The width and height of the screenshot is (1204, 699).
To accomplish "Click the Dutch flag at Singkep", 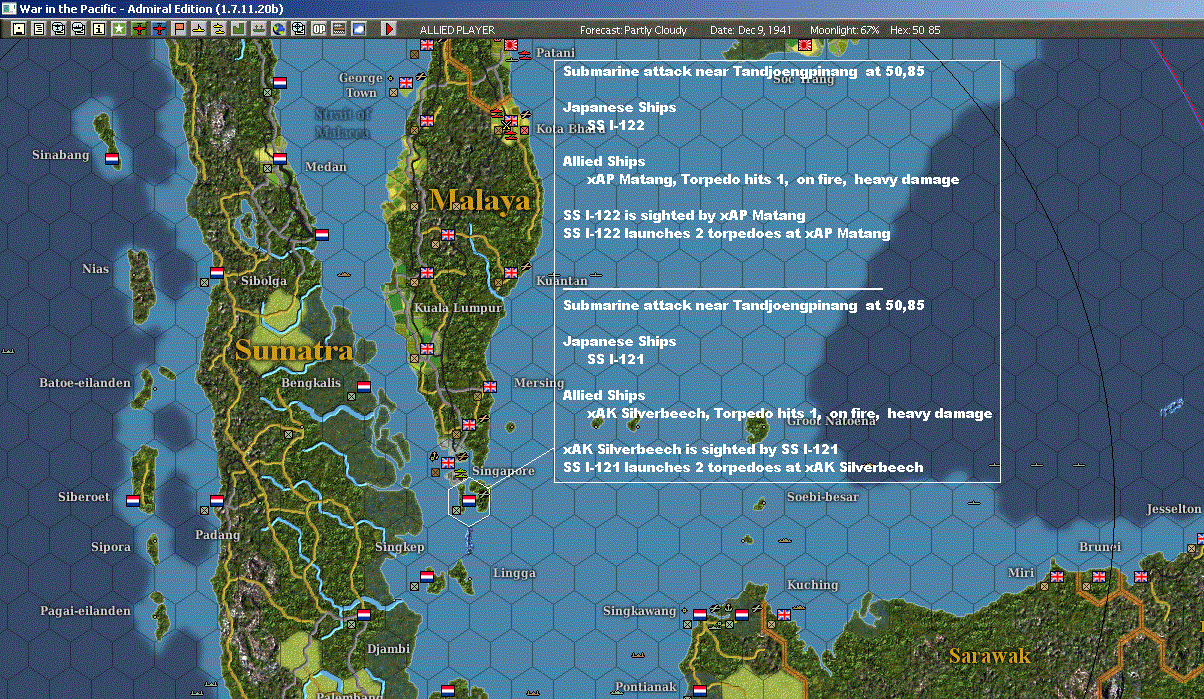I will point(427,577).
